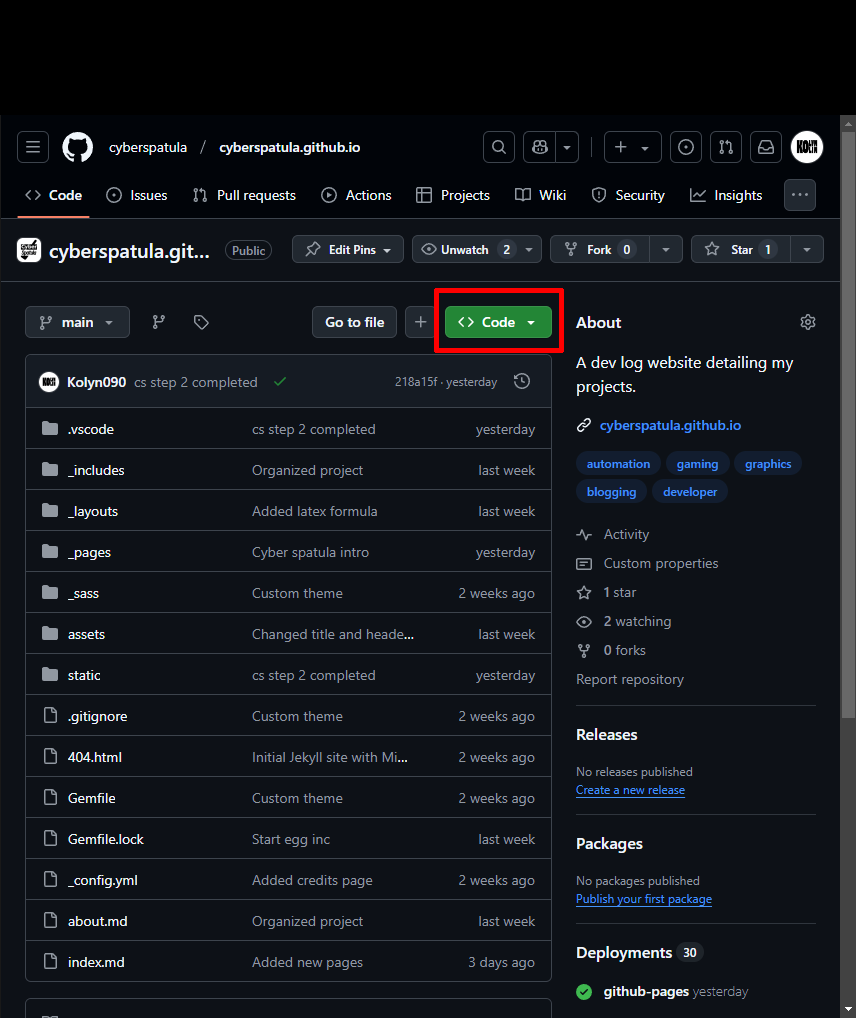Open the Gemfile.lock file
The width and height of the screenshot is (856, 1018).
coord(106,839)
